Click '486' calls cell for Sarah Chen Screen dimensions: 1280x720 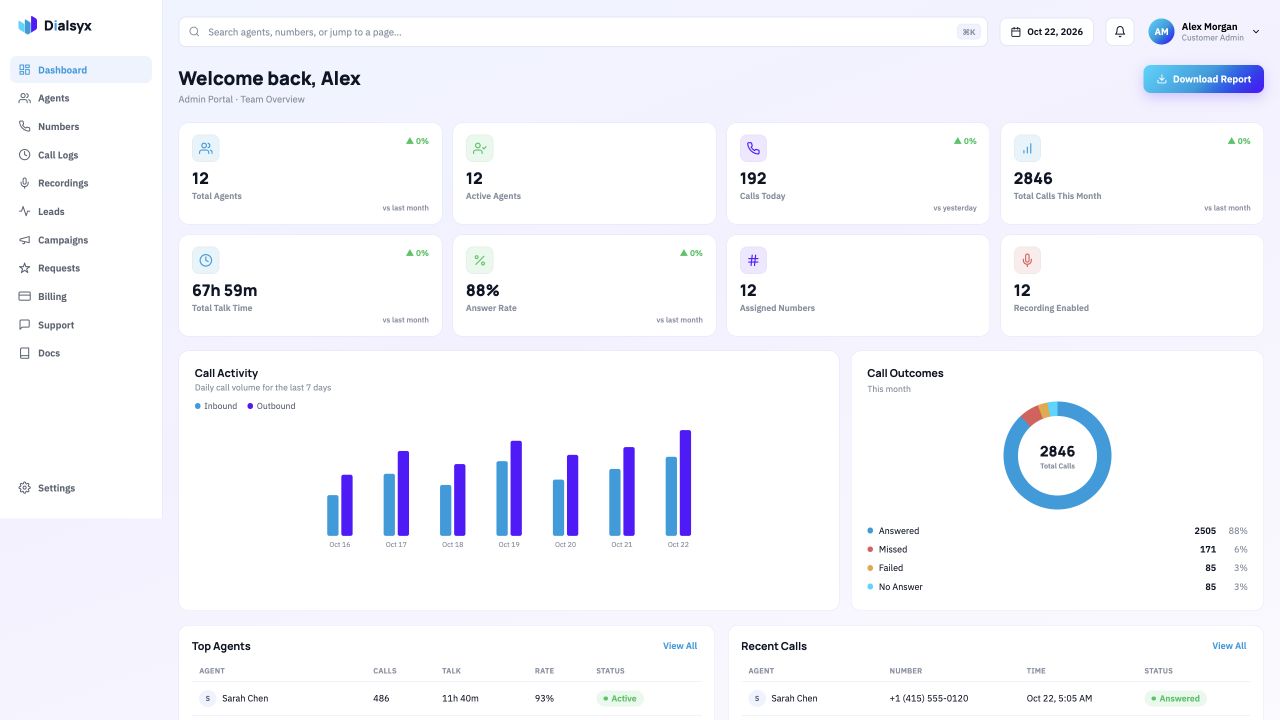tap(381, 698)
